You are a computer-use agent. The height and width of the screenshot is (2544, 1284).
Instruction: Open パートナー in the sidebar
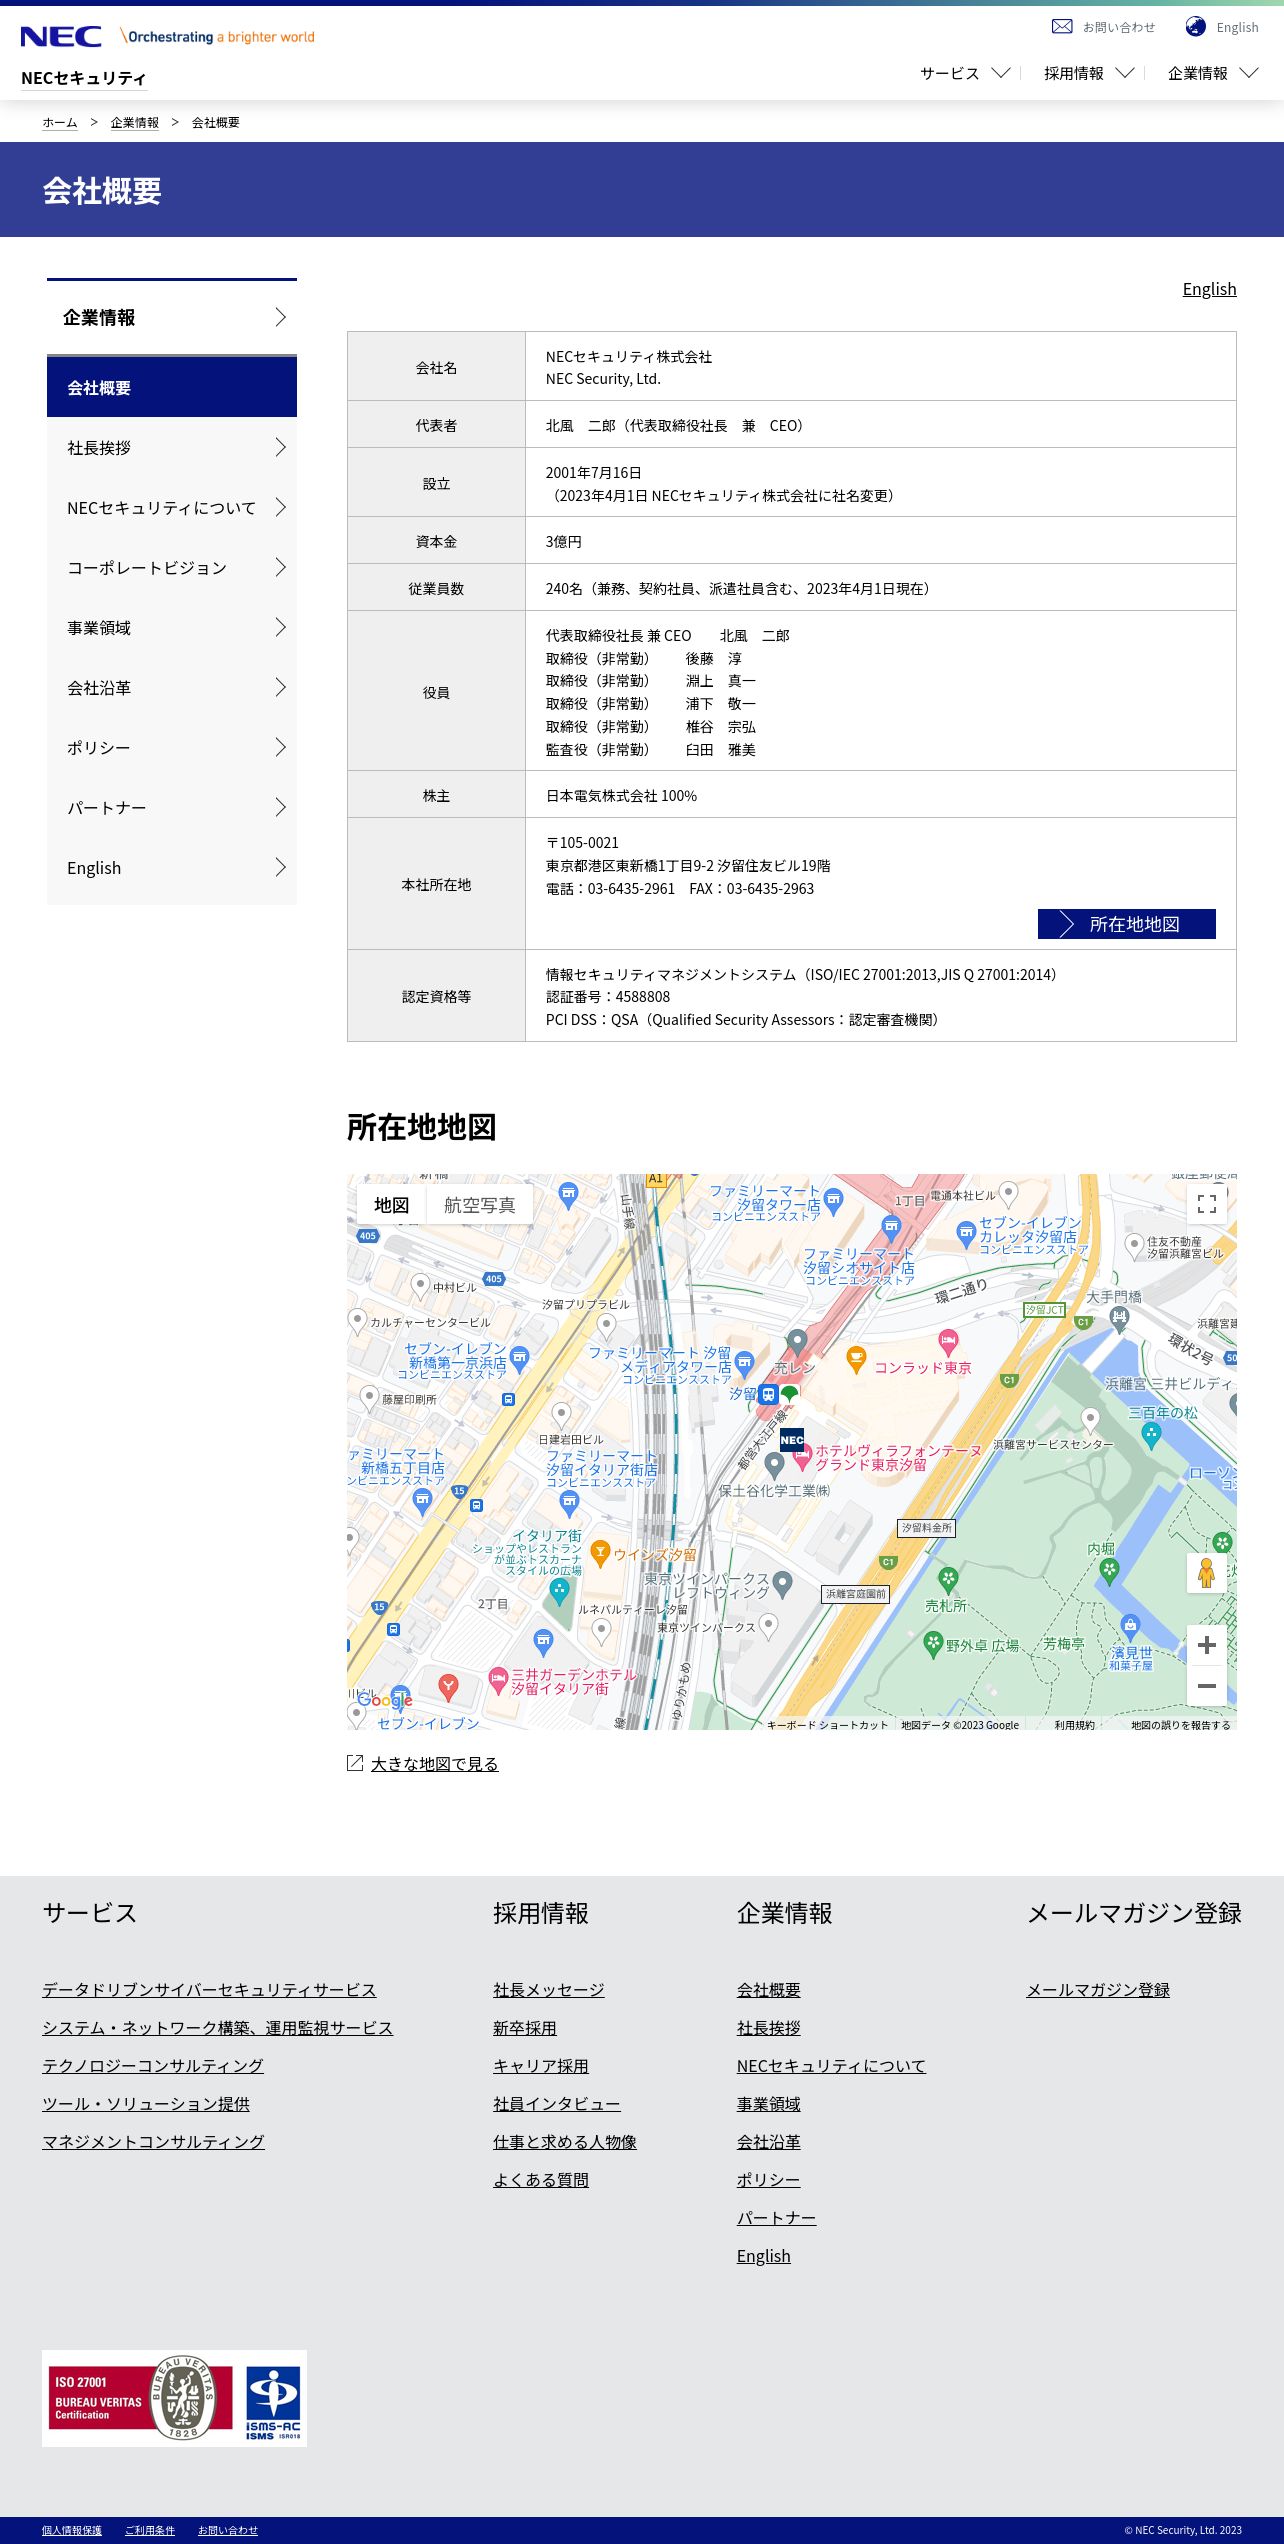click(172, 807)
